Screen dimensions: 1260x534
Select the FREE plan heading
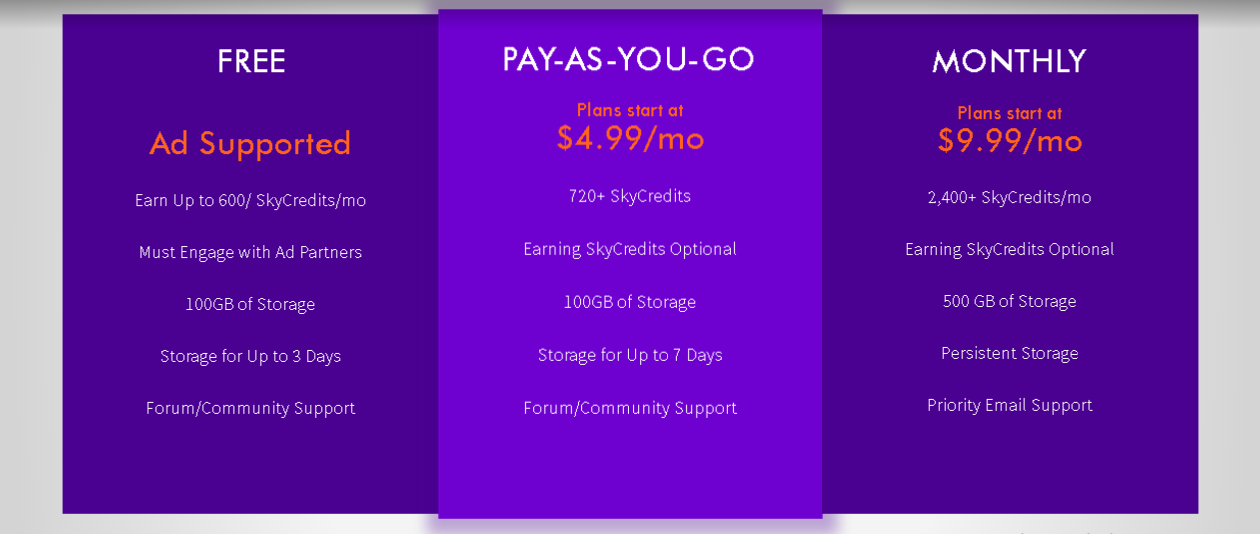(x=251, y=62)
